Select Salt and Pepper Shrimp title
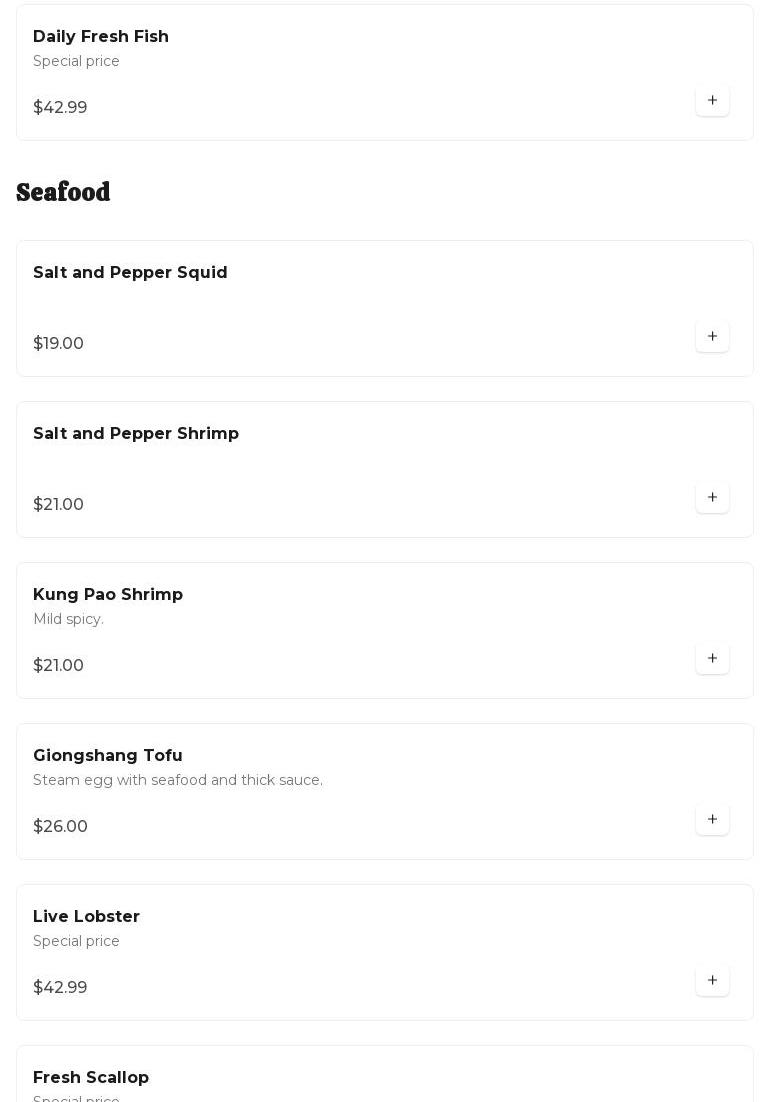Screen dimensions: 770x1102 136,434
